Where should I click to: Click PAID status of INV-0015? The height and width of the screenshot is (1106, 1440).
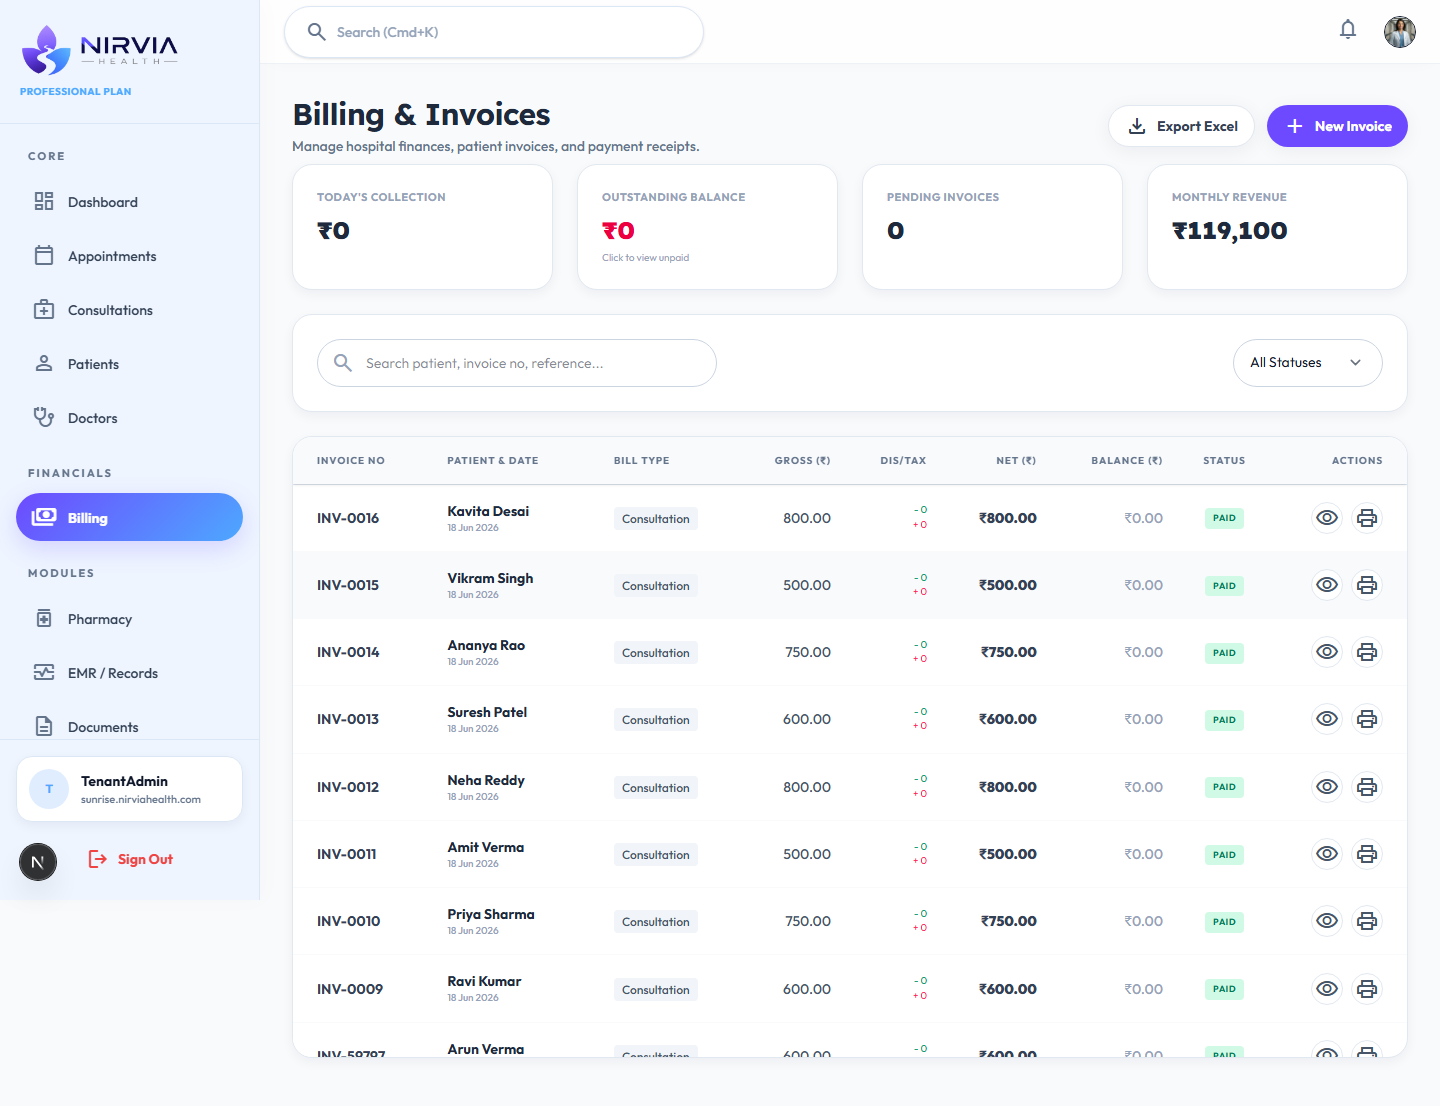coord(1224,586)
